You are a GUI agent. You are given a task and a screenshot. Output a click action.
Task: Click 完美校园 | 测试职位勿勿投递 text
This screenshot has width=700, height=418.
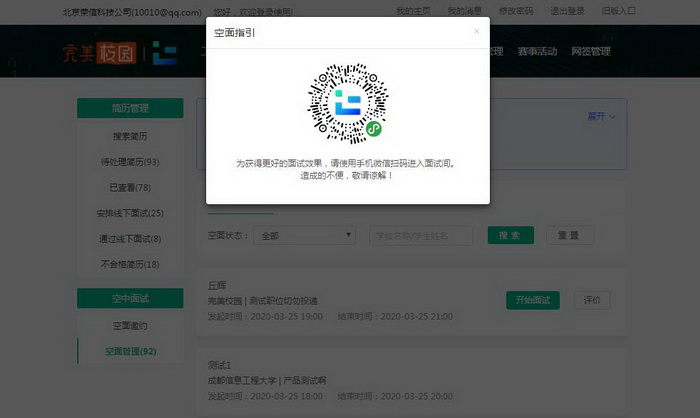click(x=262, y=301)
